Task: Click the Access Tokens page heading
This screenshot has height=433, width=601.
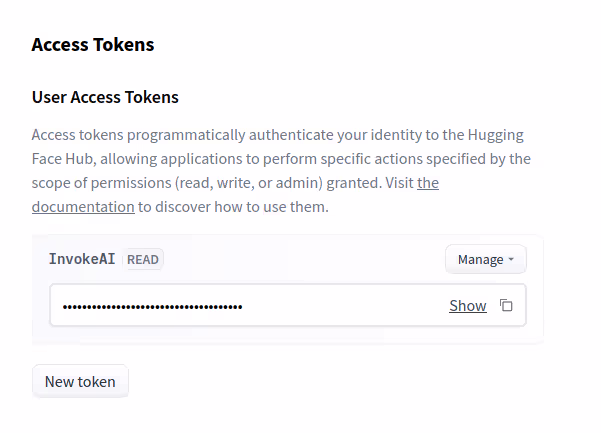Action: click(x=93, y=45)
